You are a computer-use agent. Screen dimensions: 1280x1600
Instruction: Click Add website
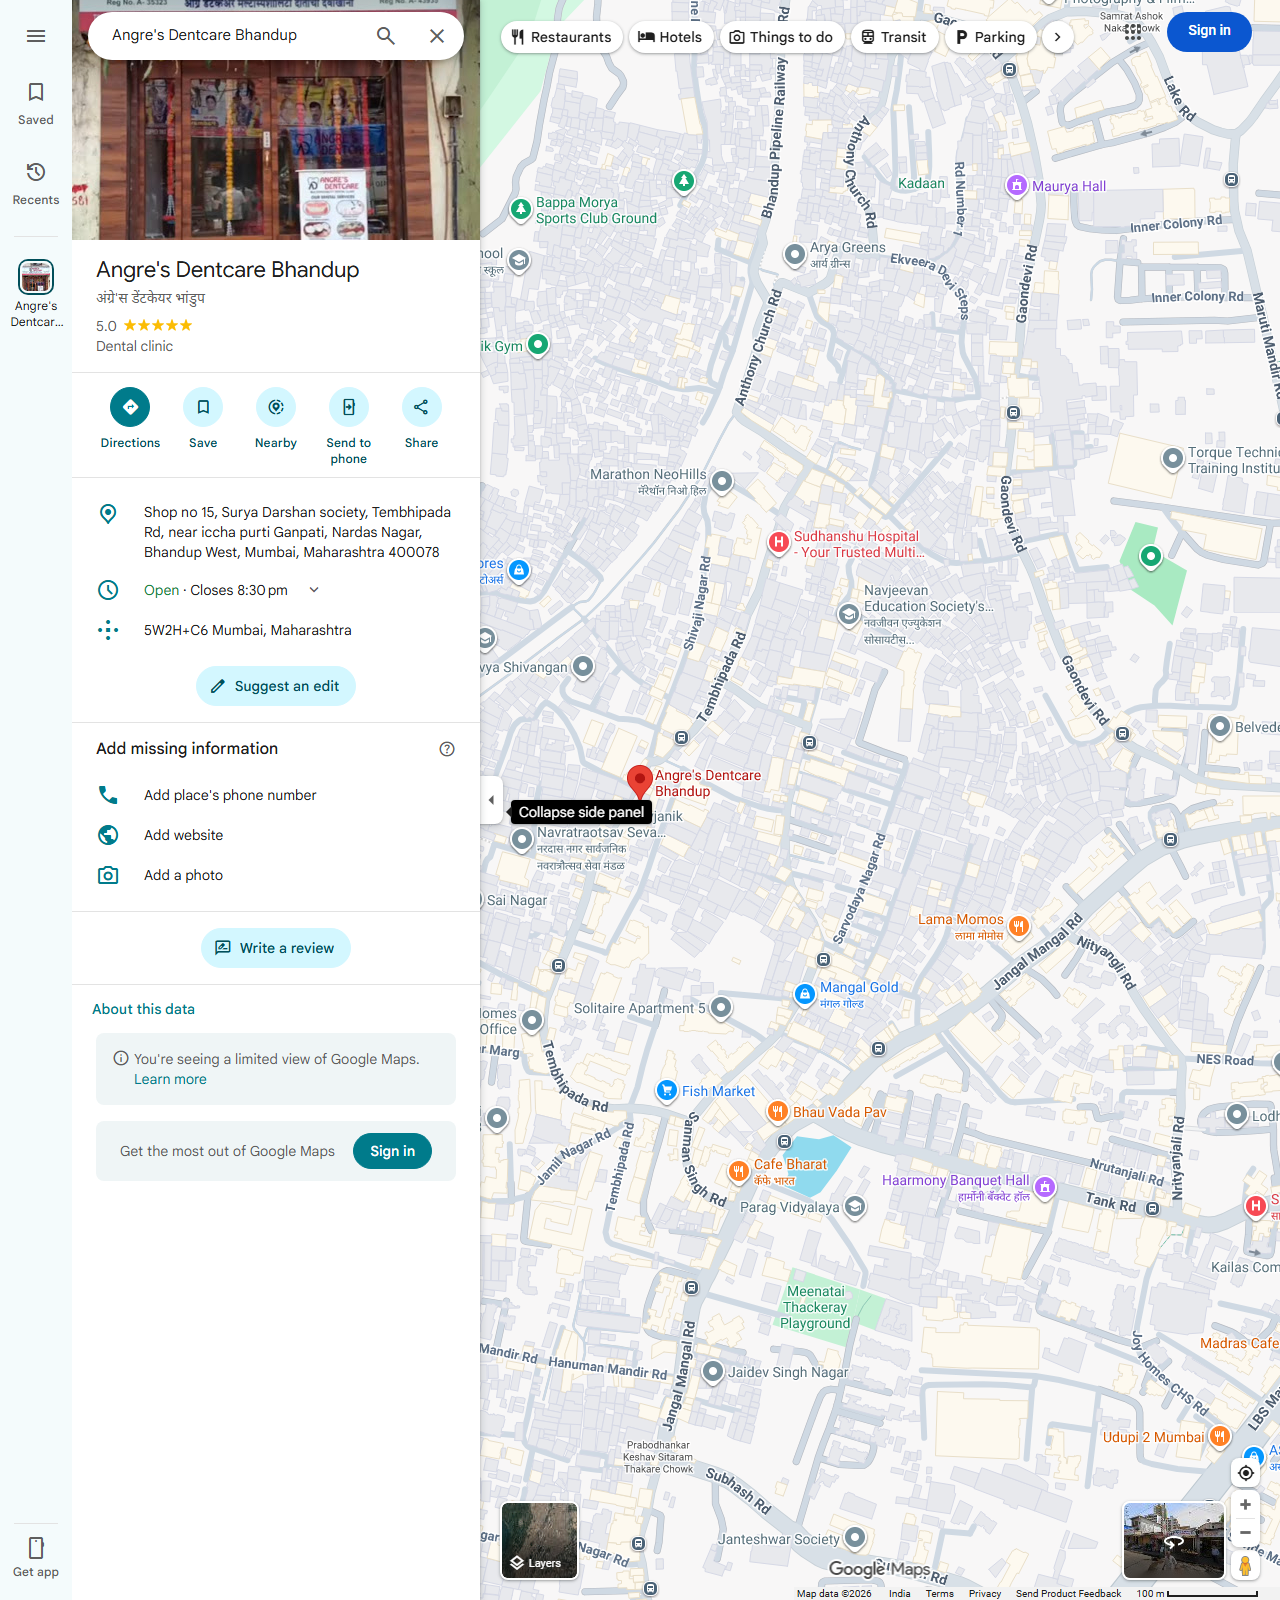tap(276, 835)
